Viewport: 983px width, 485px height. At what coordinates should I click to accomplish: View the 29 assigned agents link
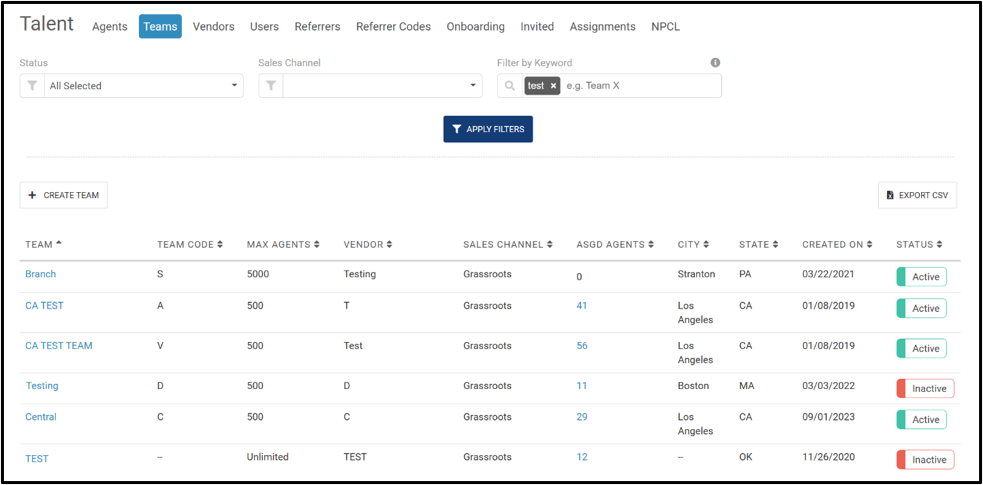582,417
